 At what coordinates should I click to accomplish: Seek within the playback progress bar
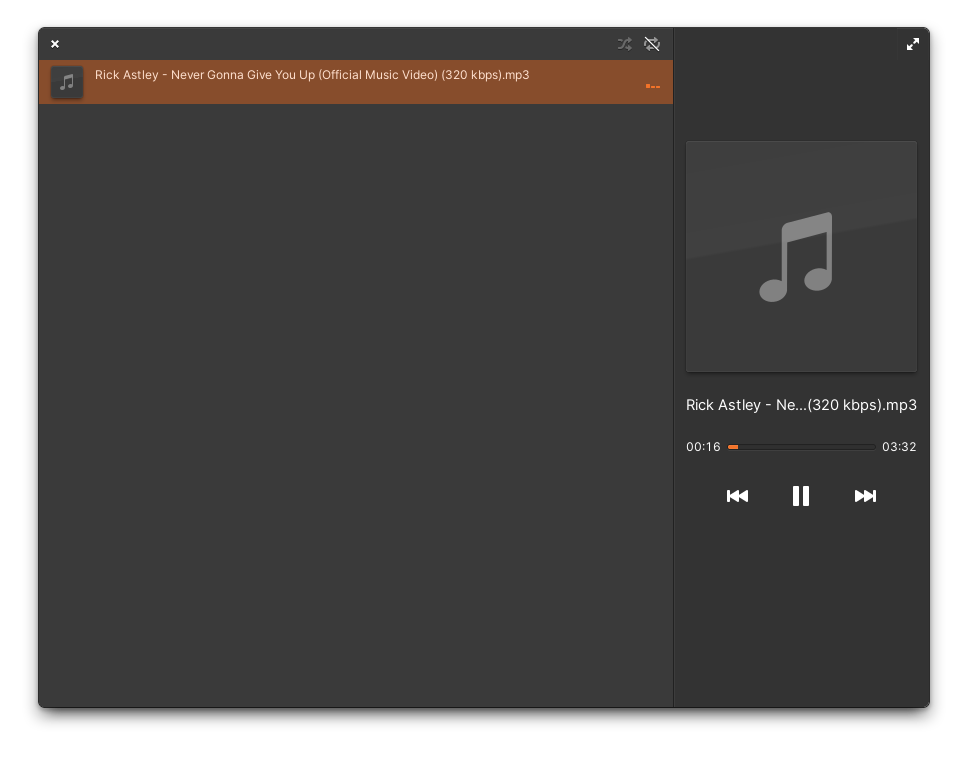[x=801, y=447]
